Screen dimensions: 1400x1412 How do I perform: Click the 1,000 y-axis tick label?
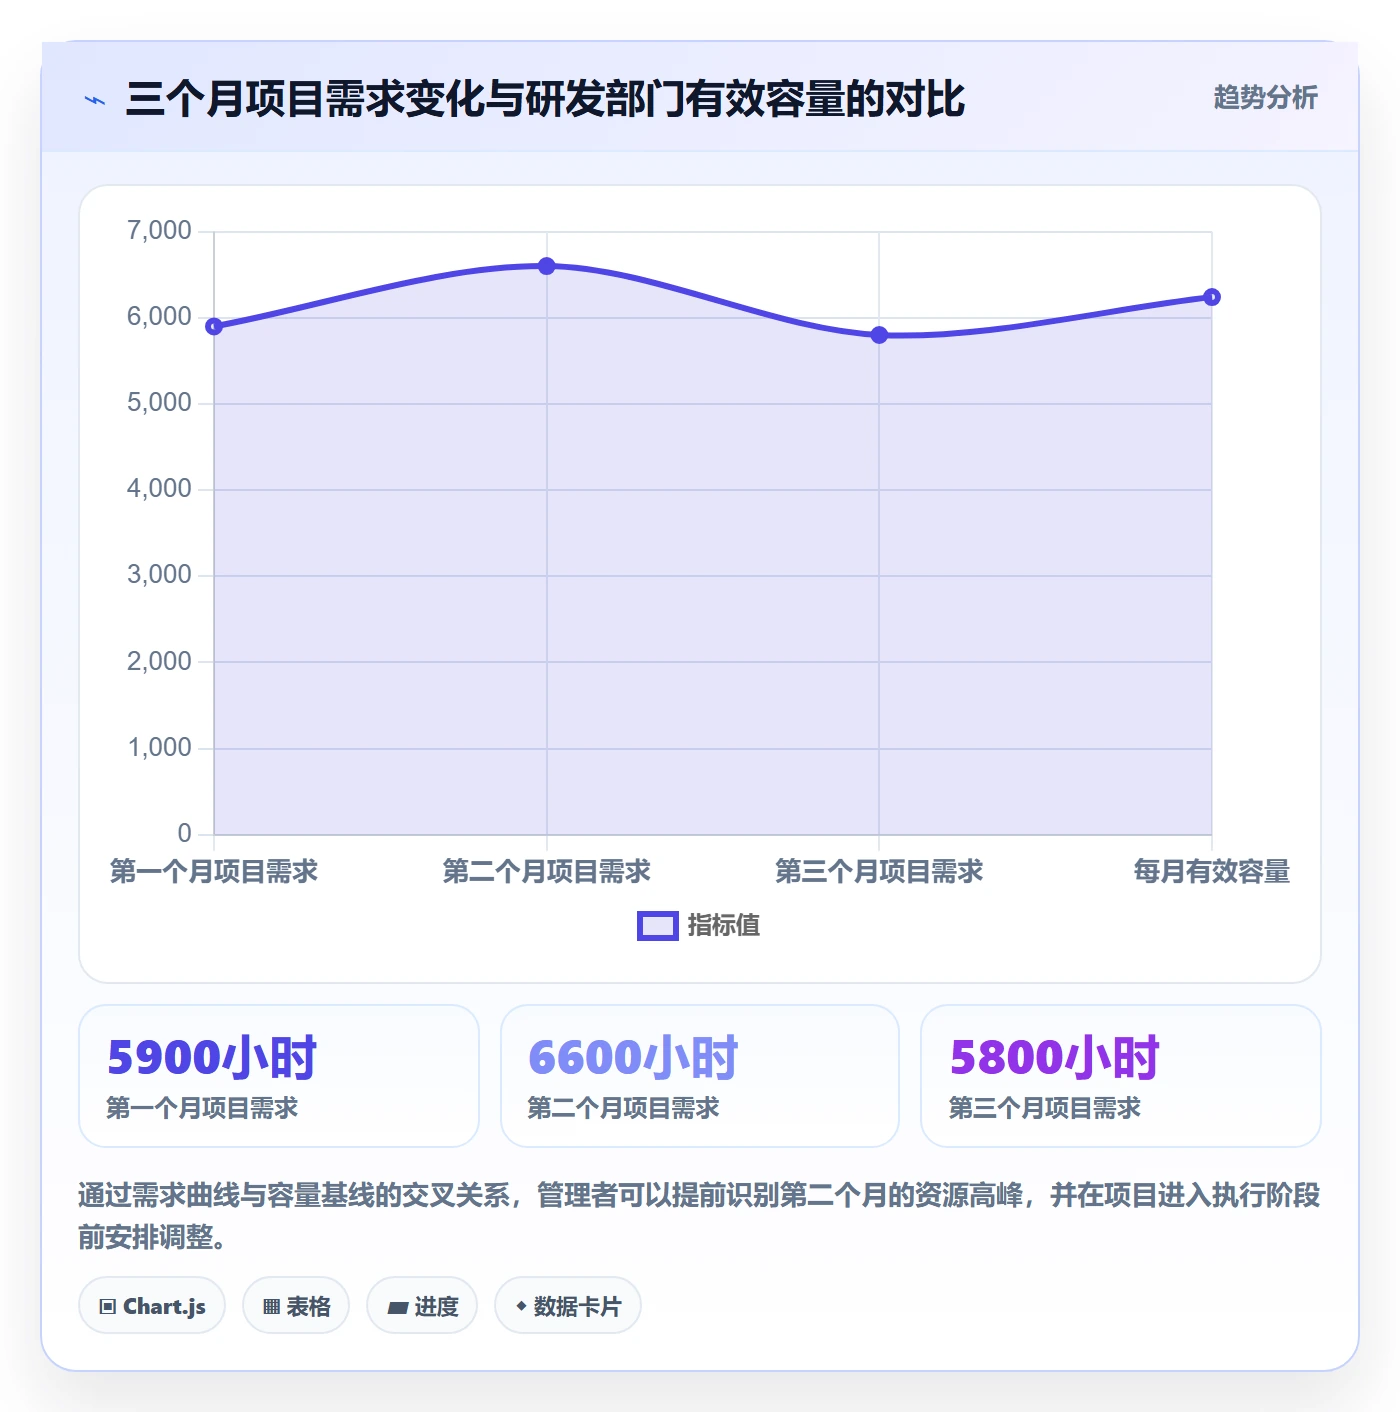pyautogui.click(x=159, y=747)
